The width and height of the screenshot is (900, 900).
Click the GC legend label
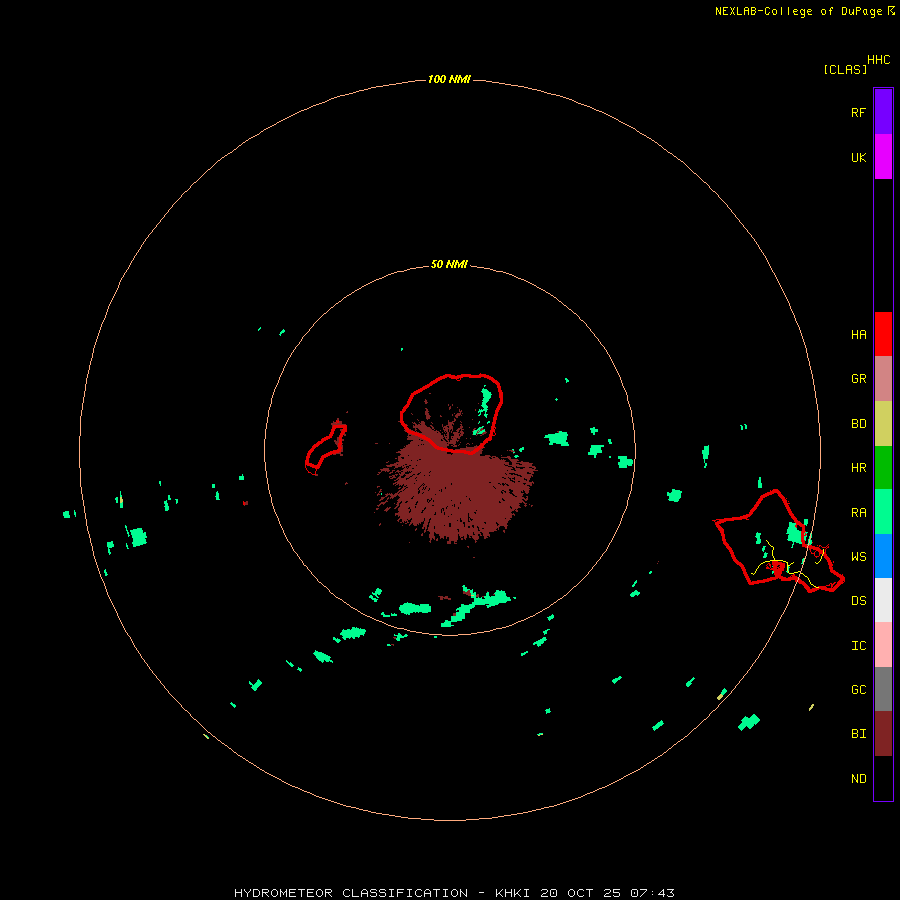pos(858,690)
